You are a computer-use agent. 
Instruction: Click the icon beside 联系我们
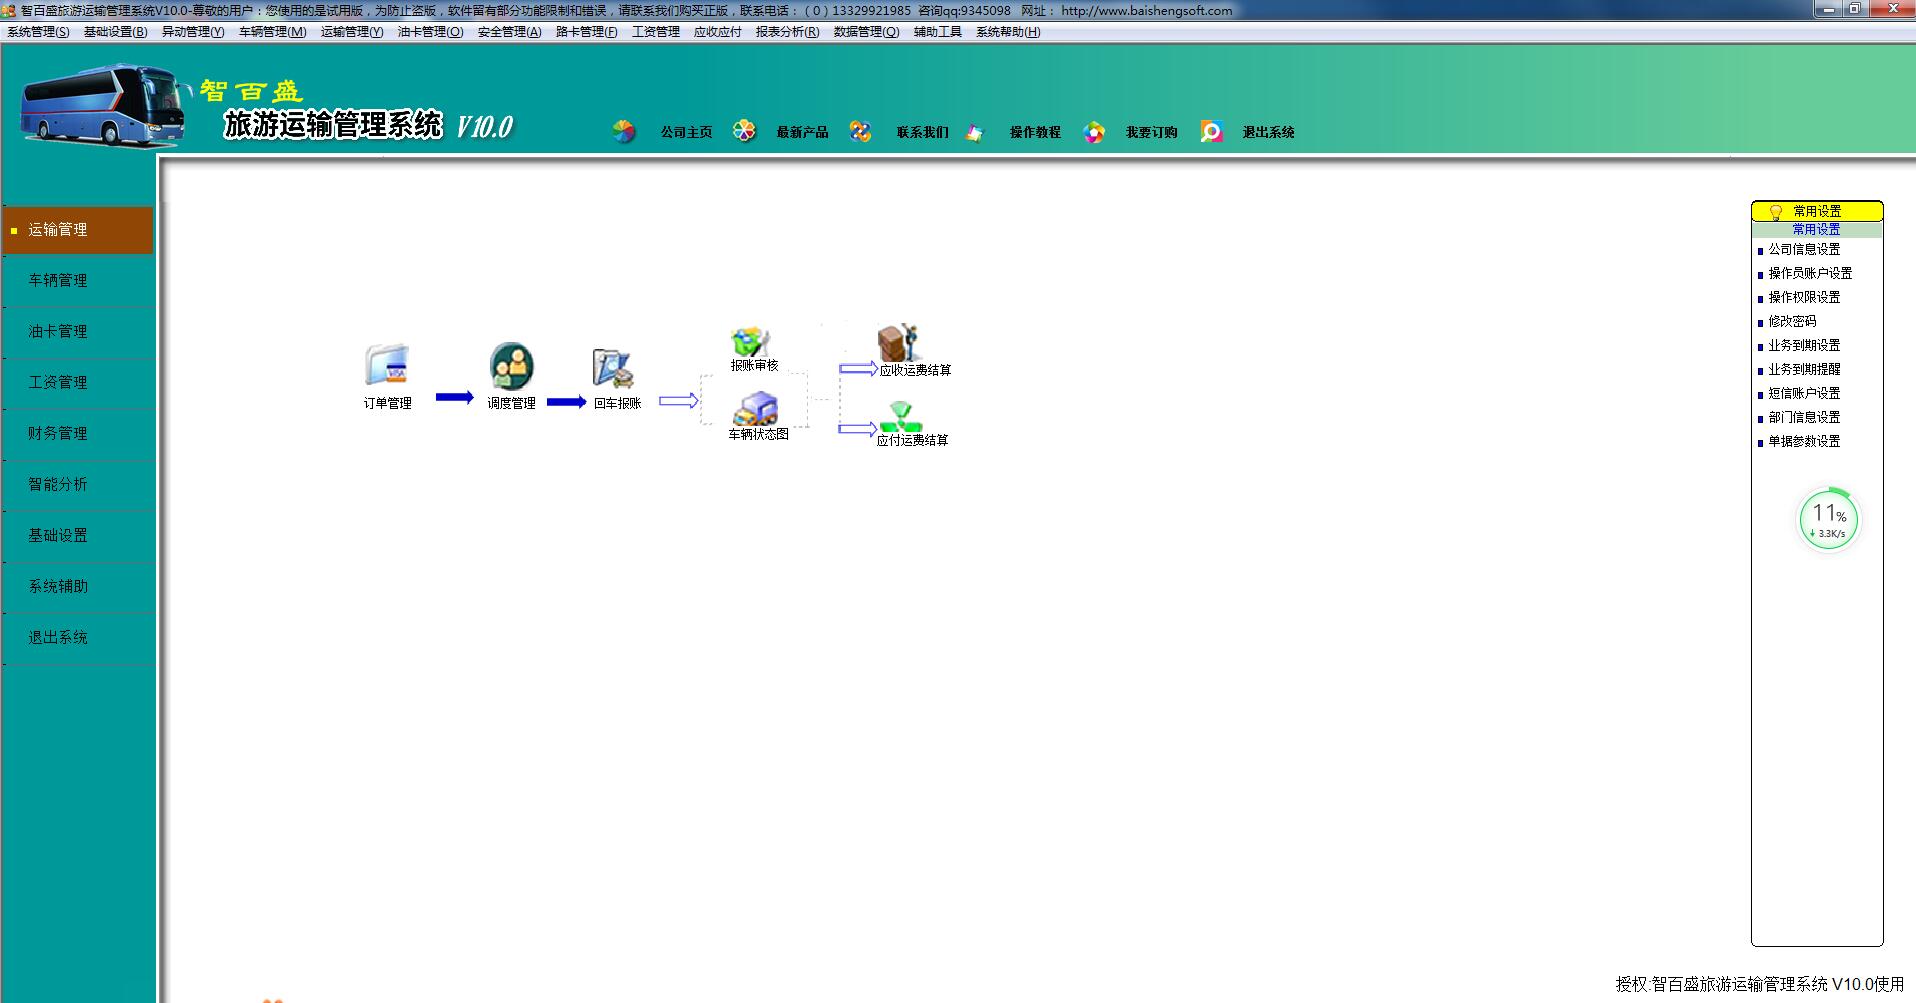pos(860,132)
